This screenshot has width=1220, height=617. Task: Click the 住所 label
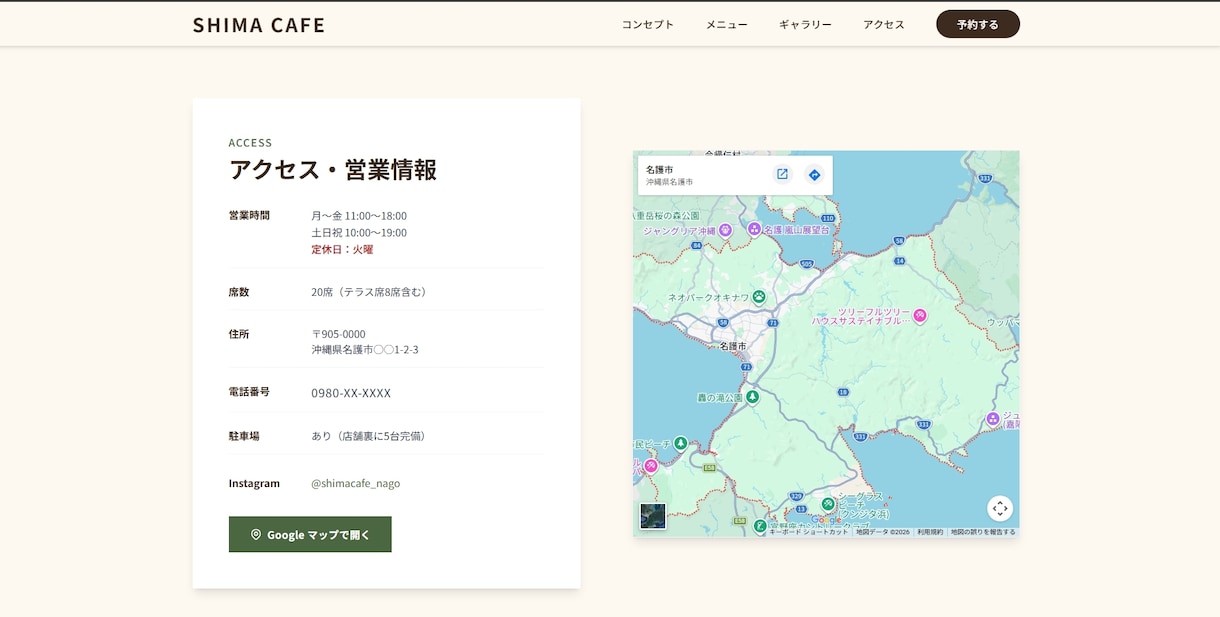(x=239, y=334)
